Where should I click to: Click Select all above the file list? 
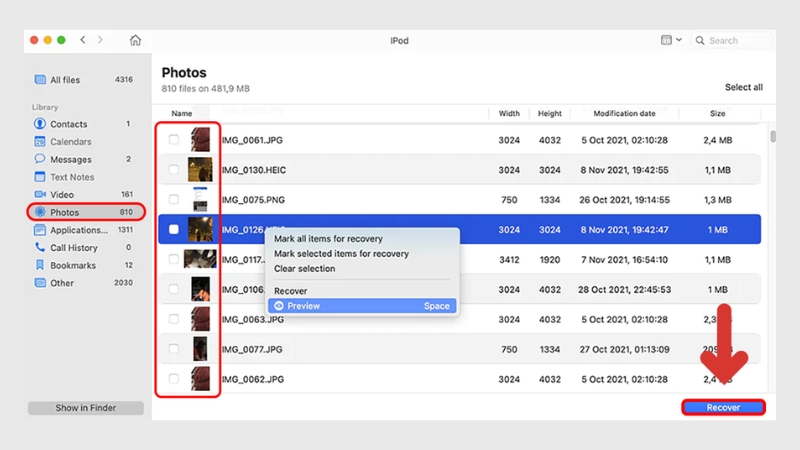coord(743,87)
